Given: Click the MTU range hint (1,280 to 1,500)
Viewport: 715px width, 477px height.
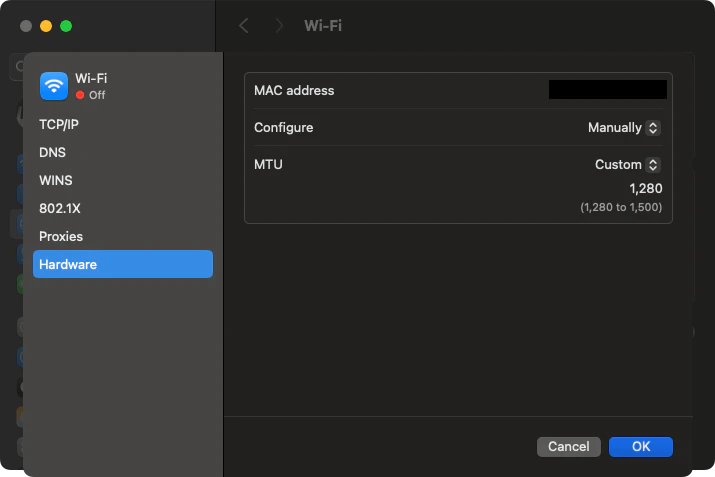Looking at the screenshot, I should click(x=621, y=207).
